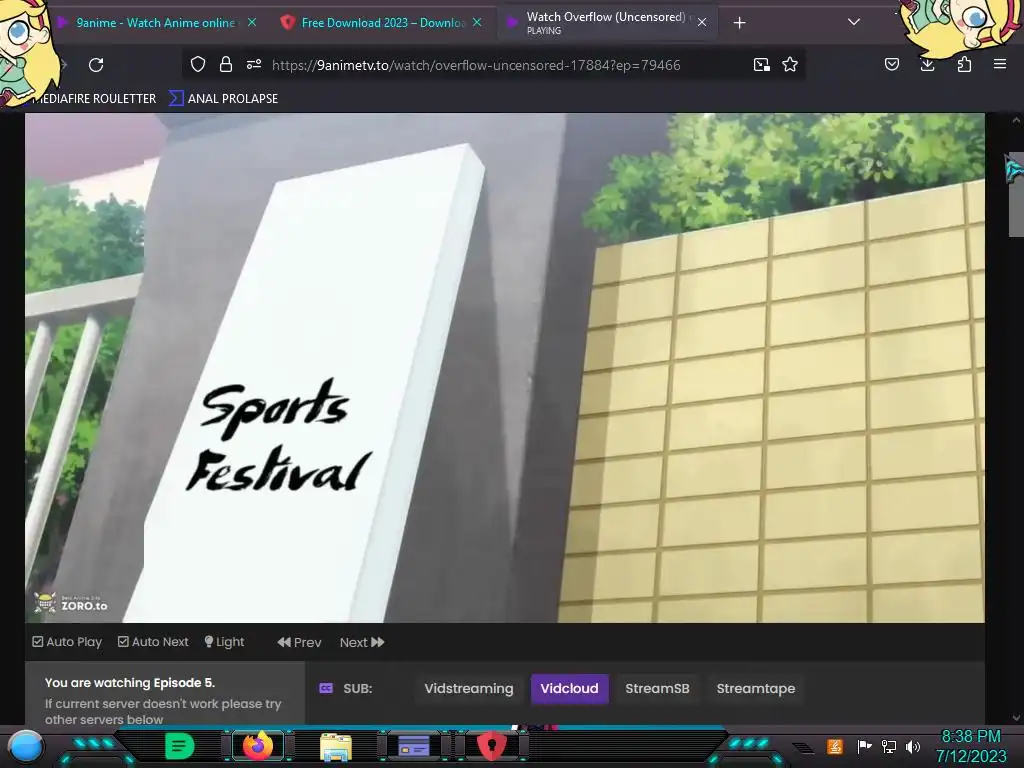Open the volume speaker icon
The height and width of the screenshot is (768, 1024).
click(x=913, y=746)
